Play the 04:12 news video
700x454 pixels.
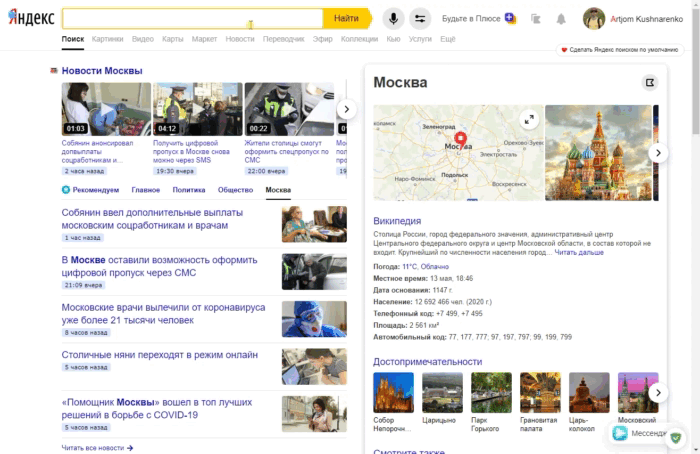point(198,109)
